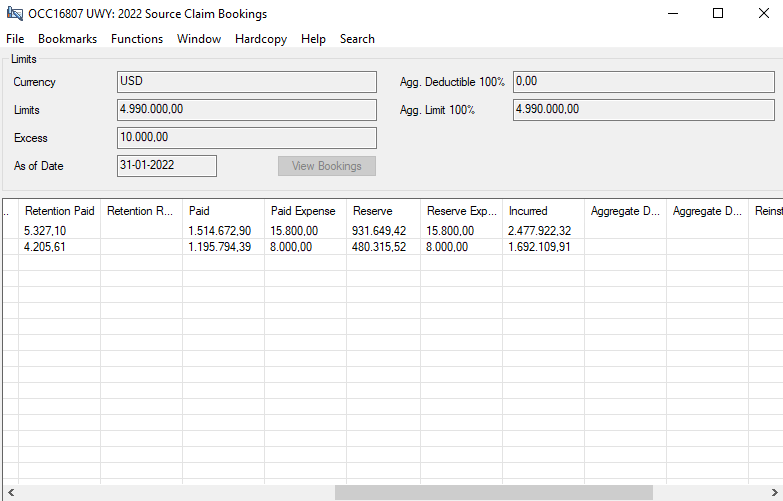This screenshot has height=501, width=783.
Task: Click the Paid Expense column header
Action: pos(305,211)
